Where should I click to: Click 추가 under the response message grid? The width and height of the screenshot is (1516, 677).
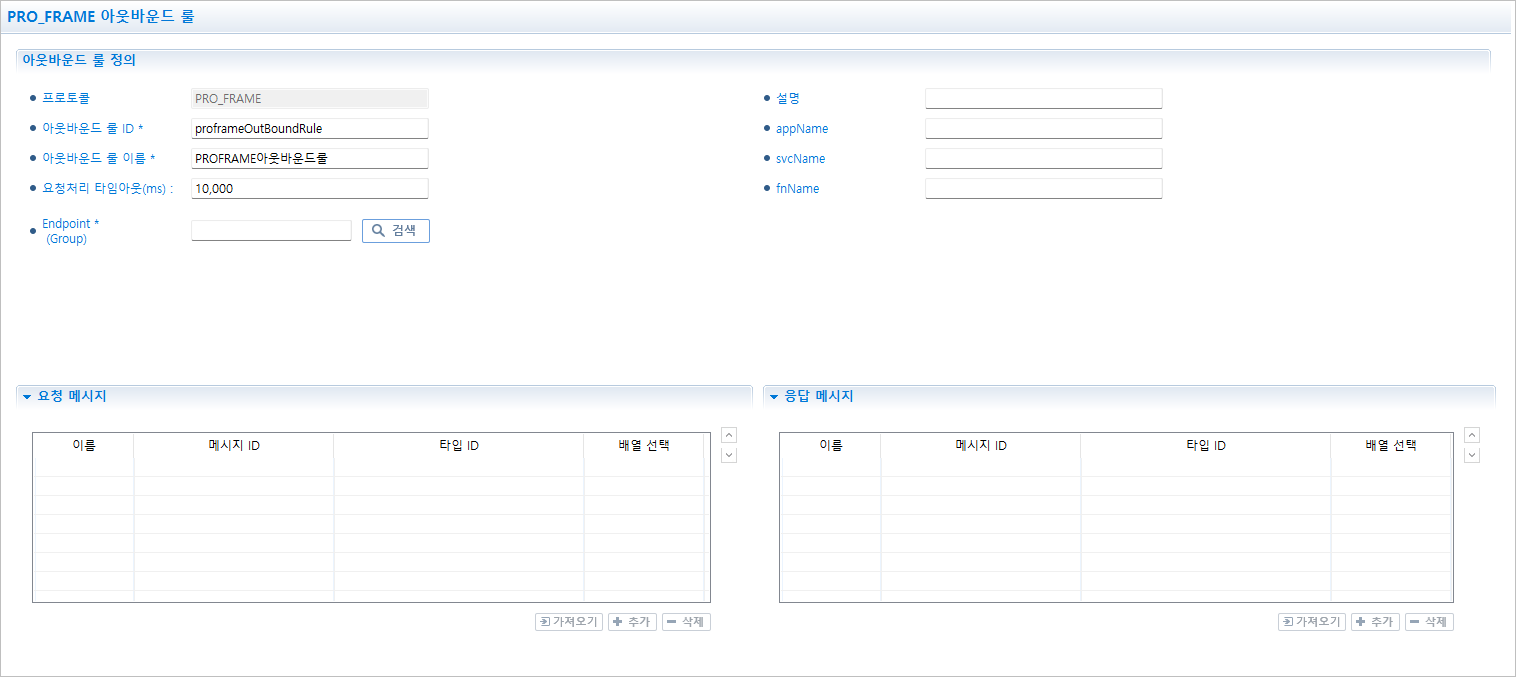click(1375, 621)
